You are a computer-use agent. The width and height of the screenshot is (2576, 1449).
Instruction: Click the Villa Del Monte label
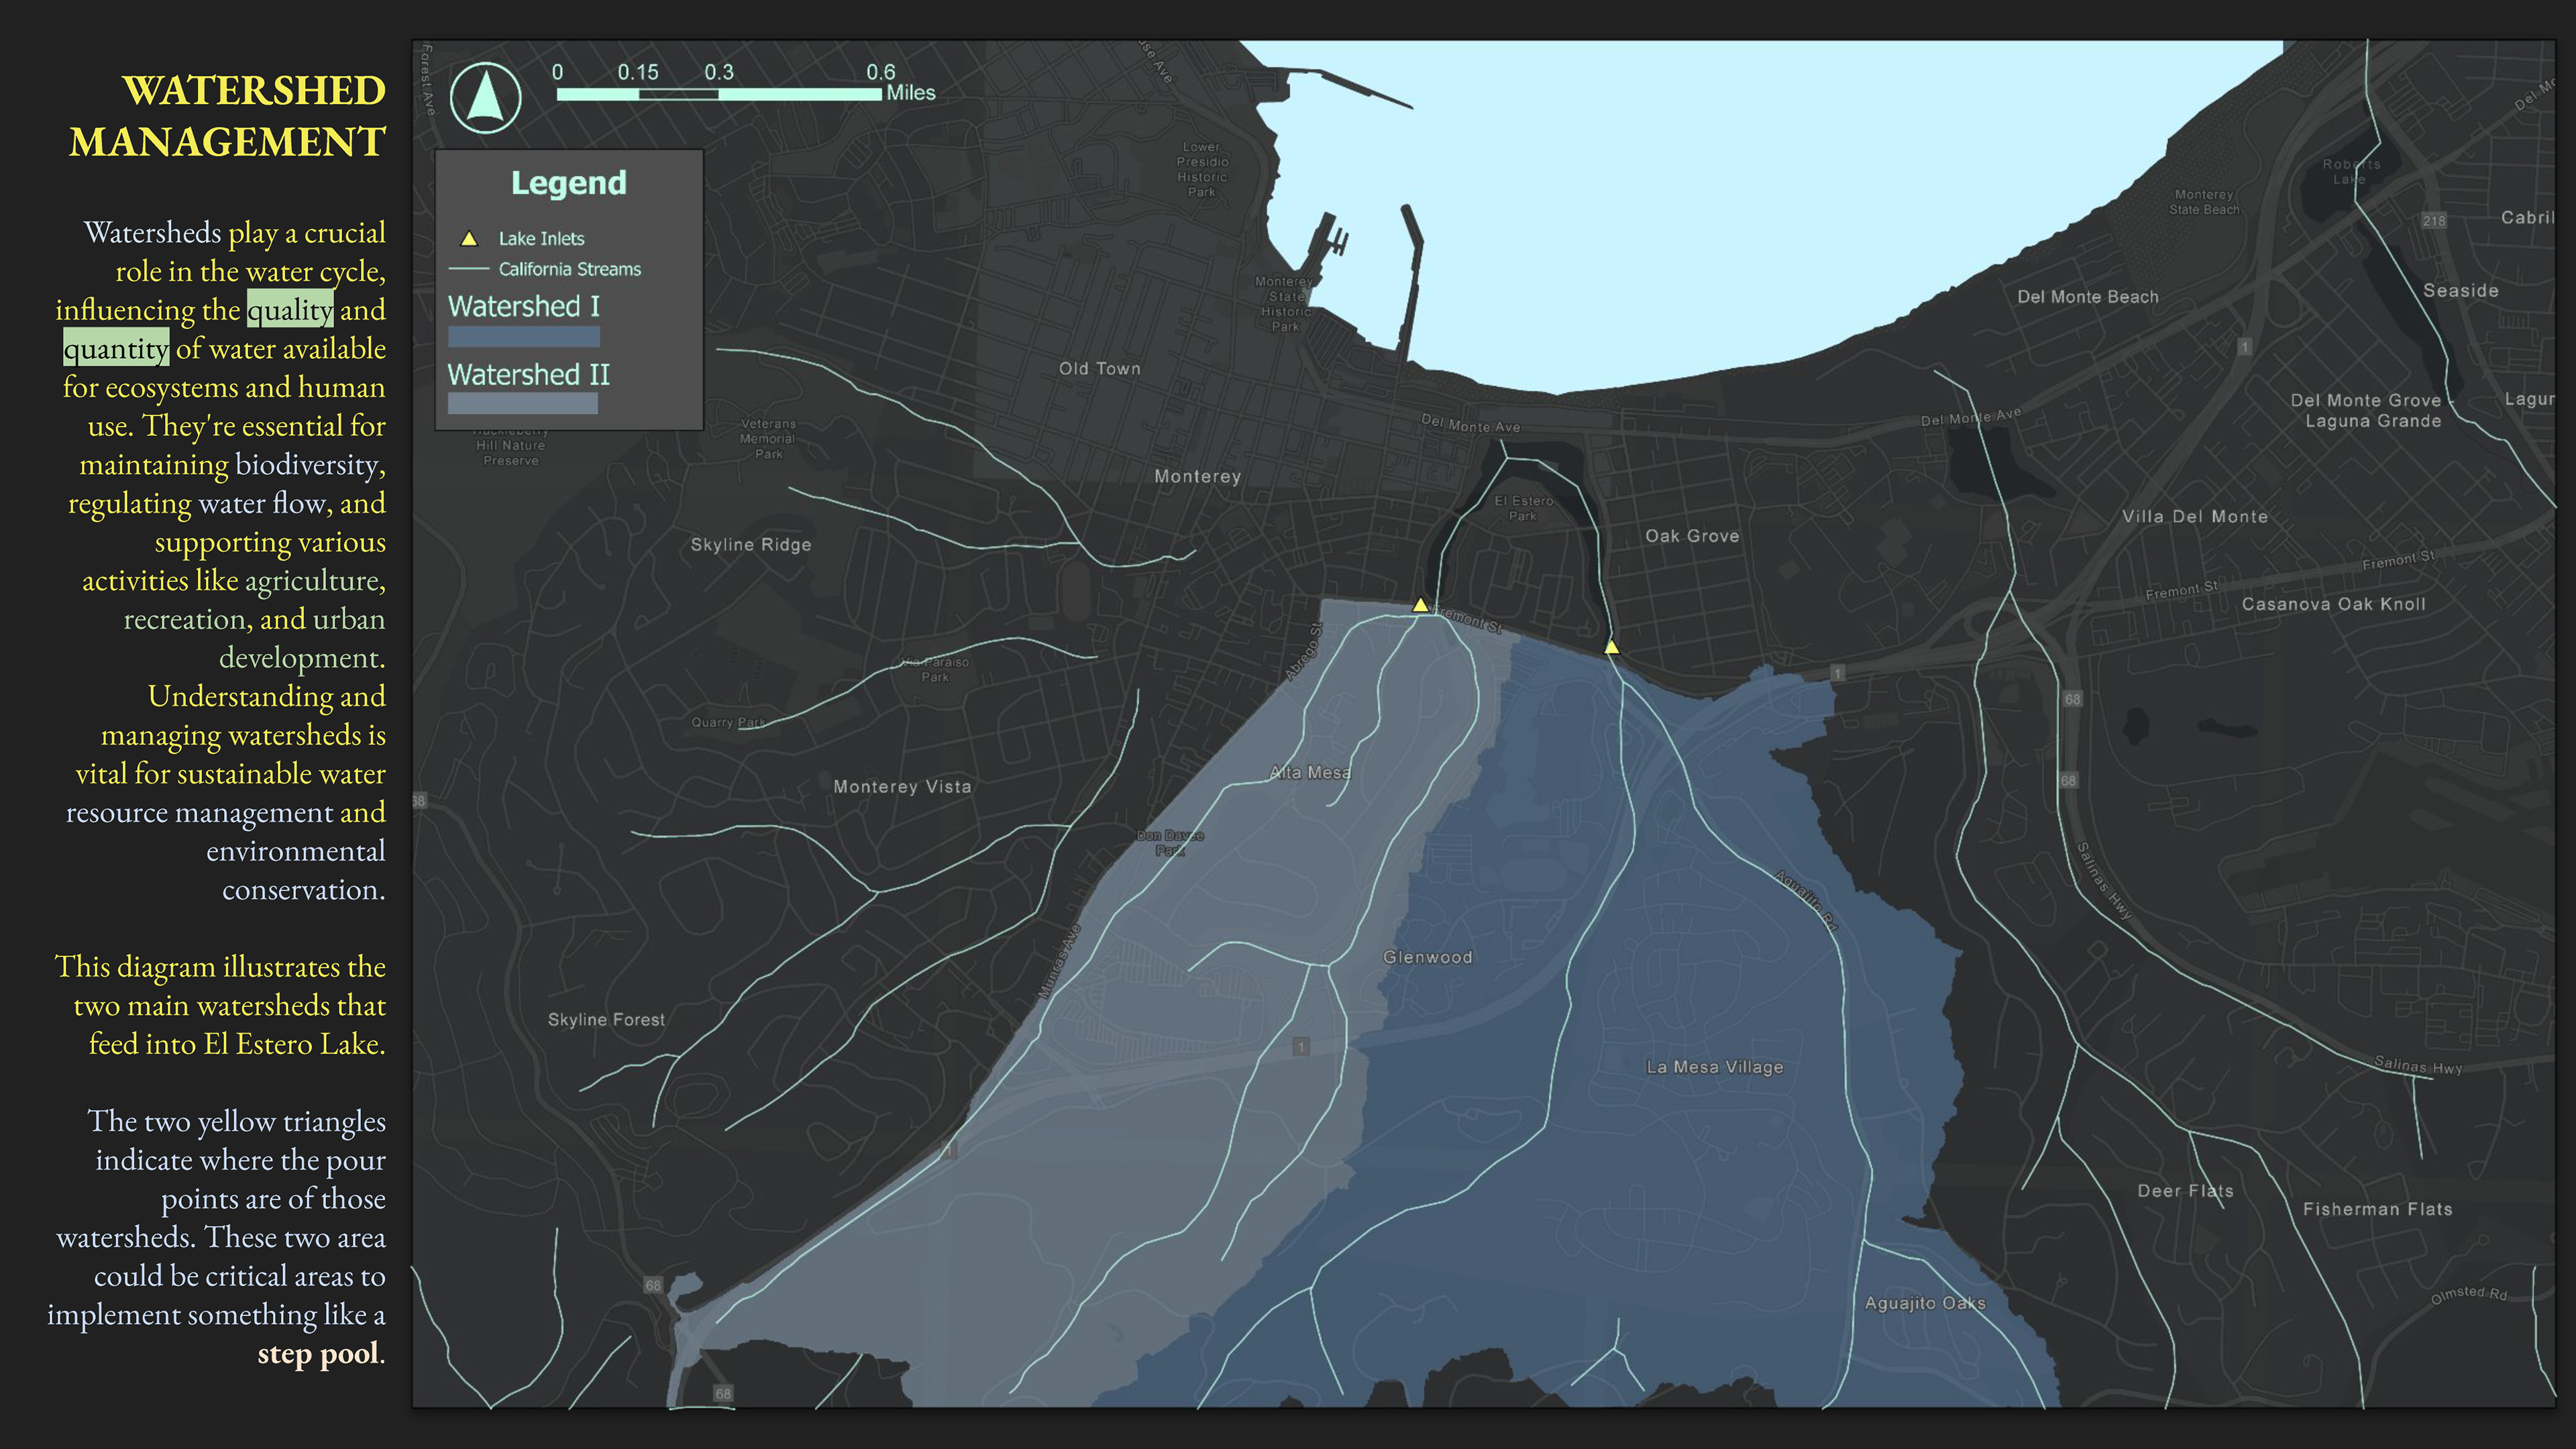coord(2195,517)
